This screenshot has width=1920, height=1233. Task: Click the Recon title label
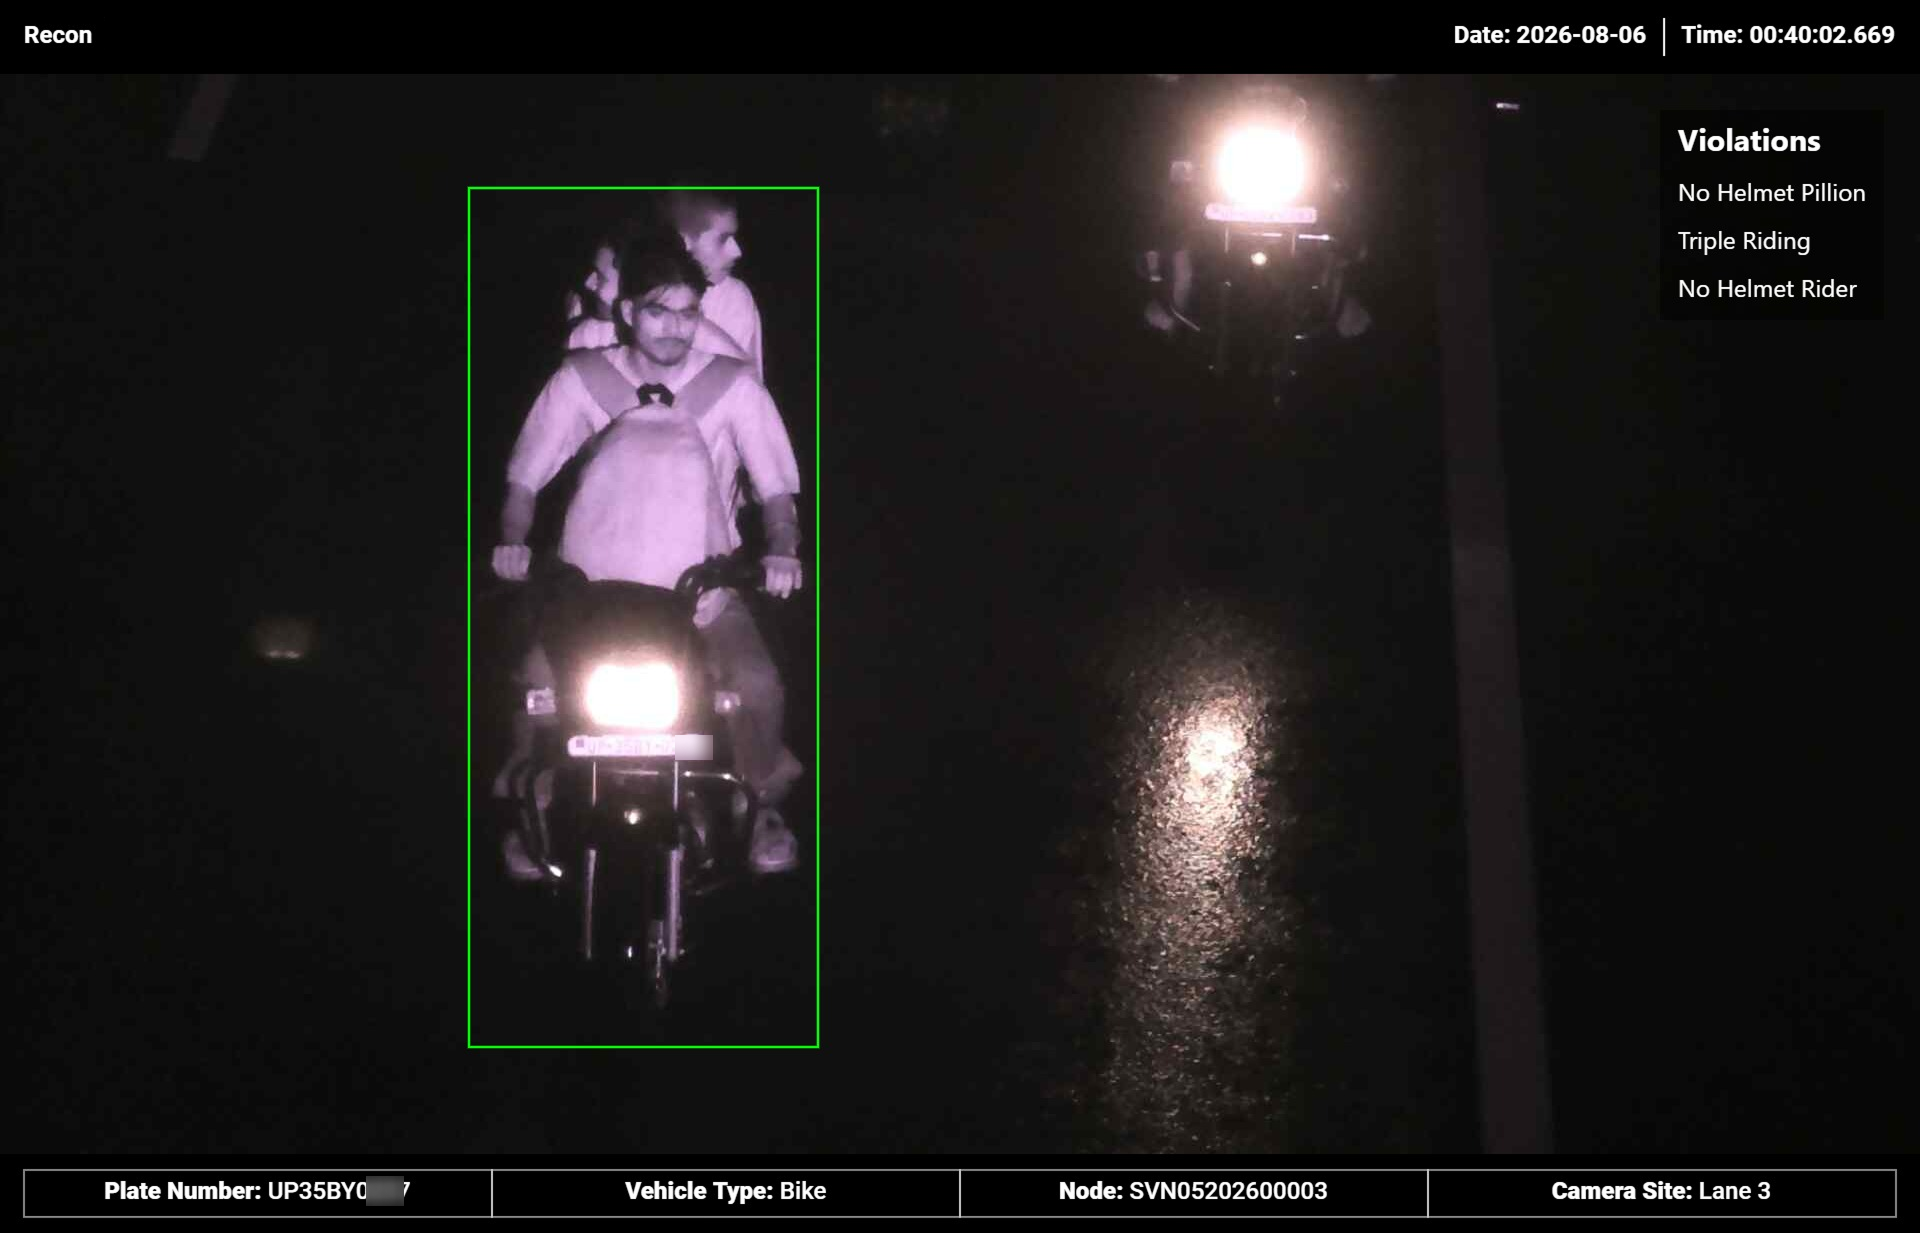click(58, 35)
